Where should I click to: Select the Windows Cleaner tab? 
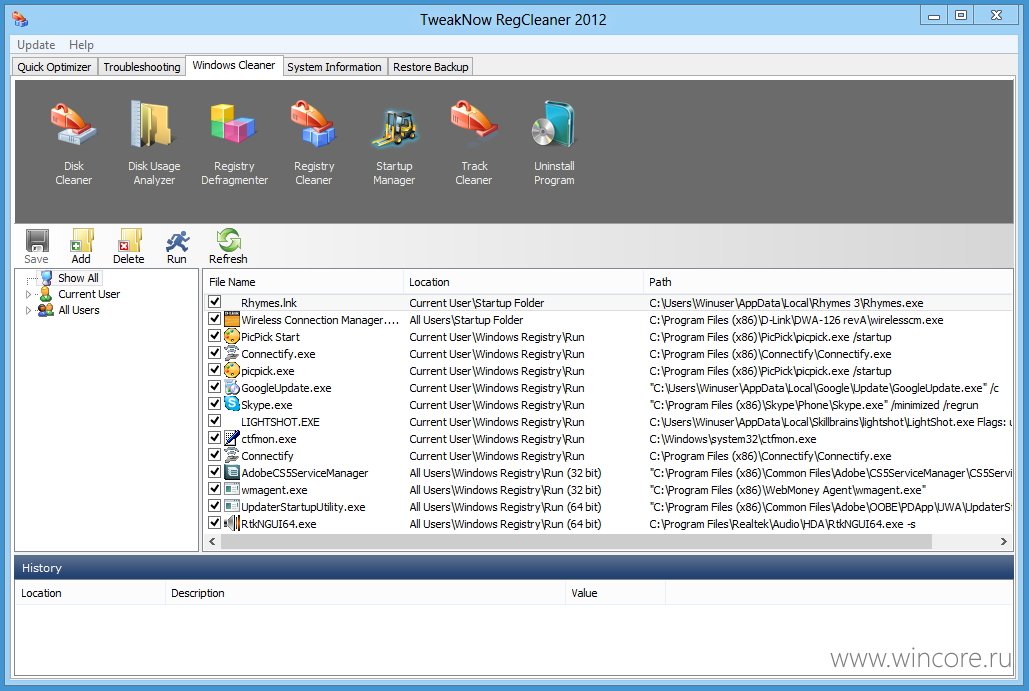pyautogui.click(x=234, y=66)
